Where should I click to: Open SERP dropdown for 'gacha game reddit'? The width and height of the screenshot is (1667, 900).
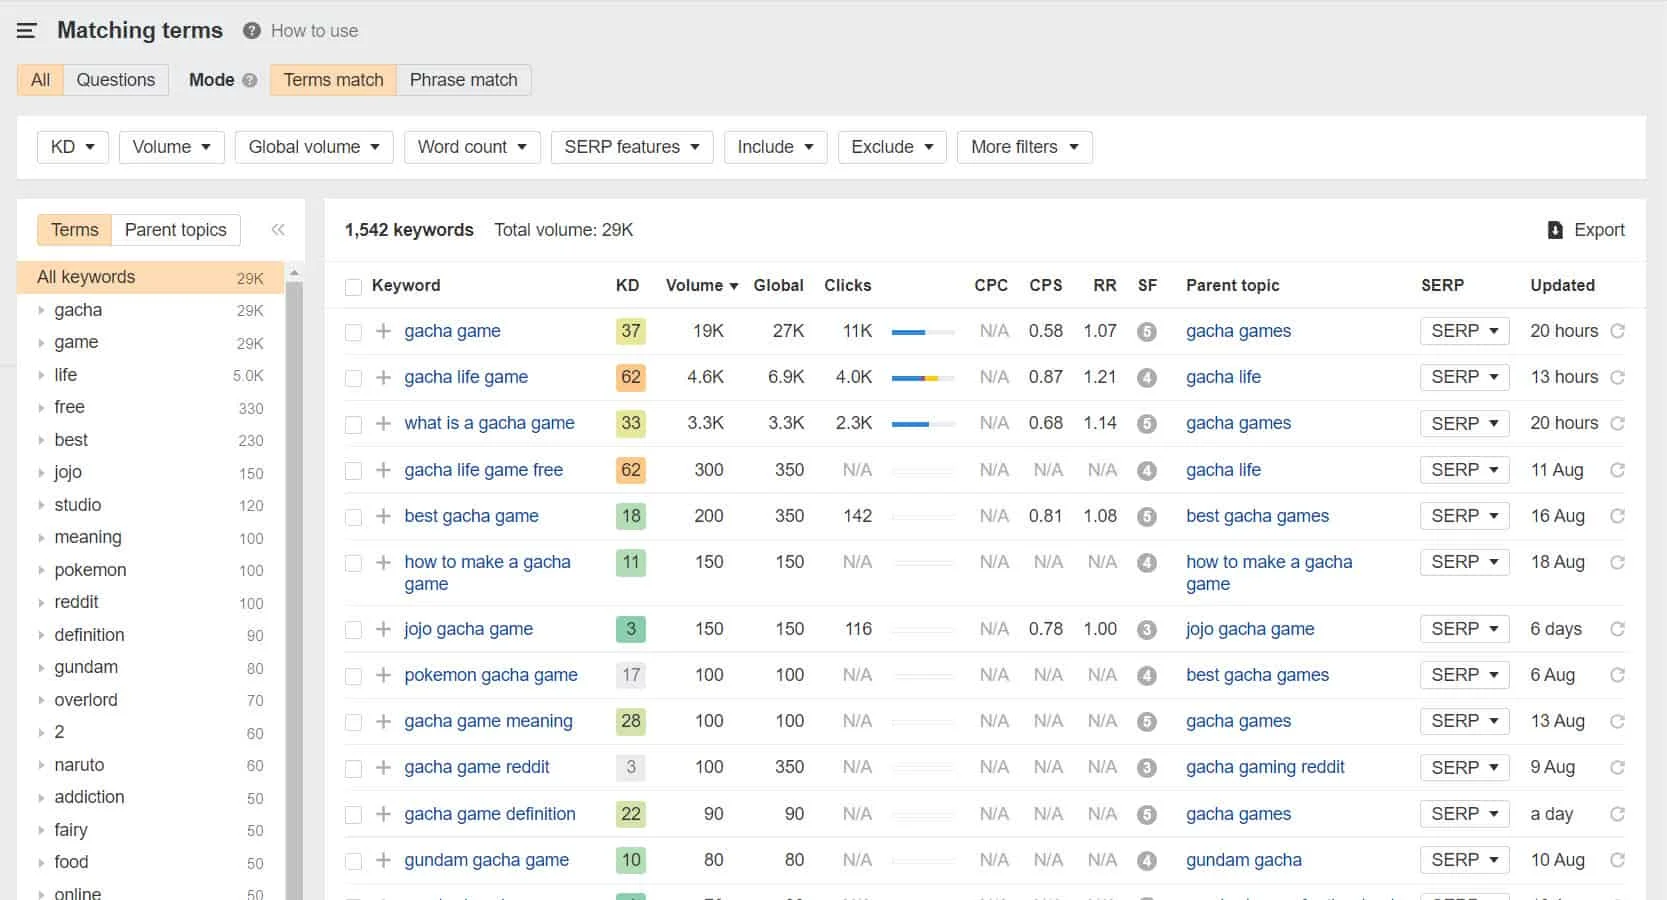pos(1464,768)
